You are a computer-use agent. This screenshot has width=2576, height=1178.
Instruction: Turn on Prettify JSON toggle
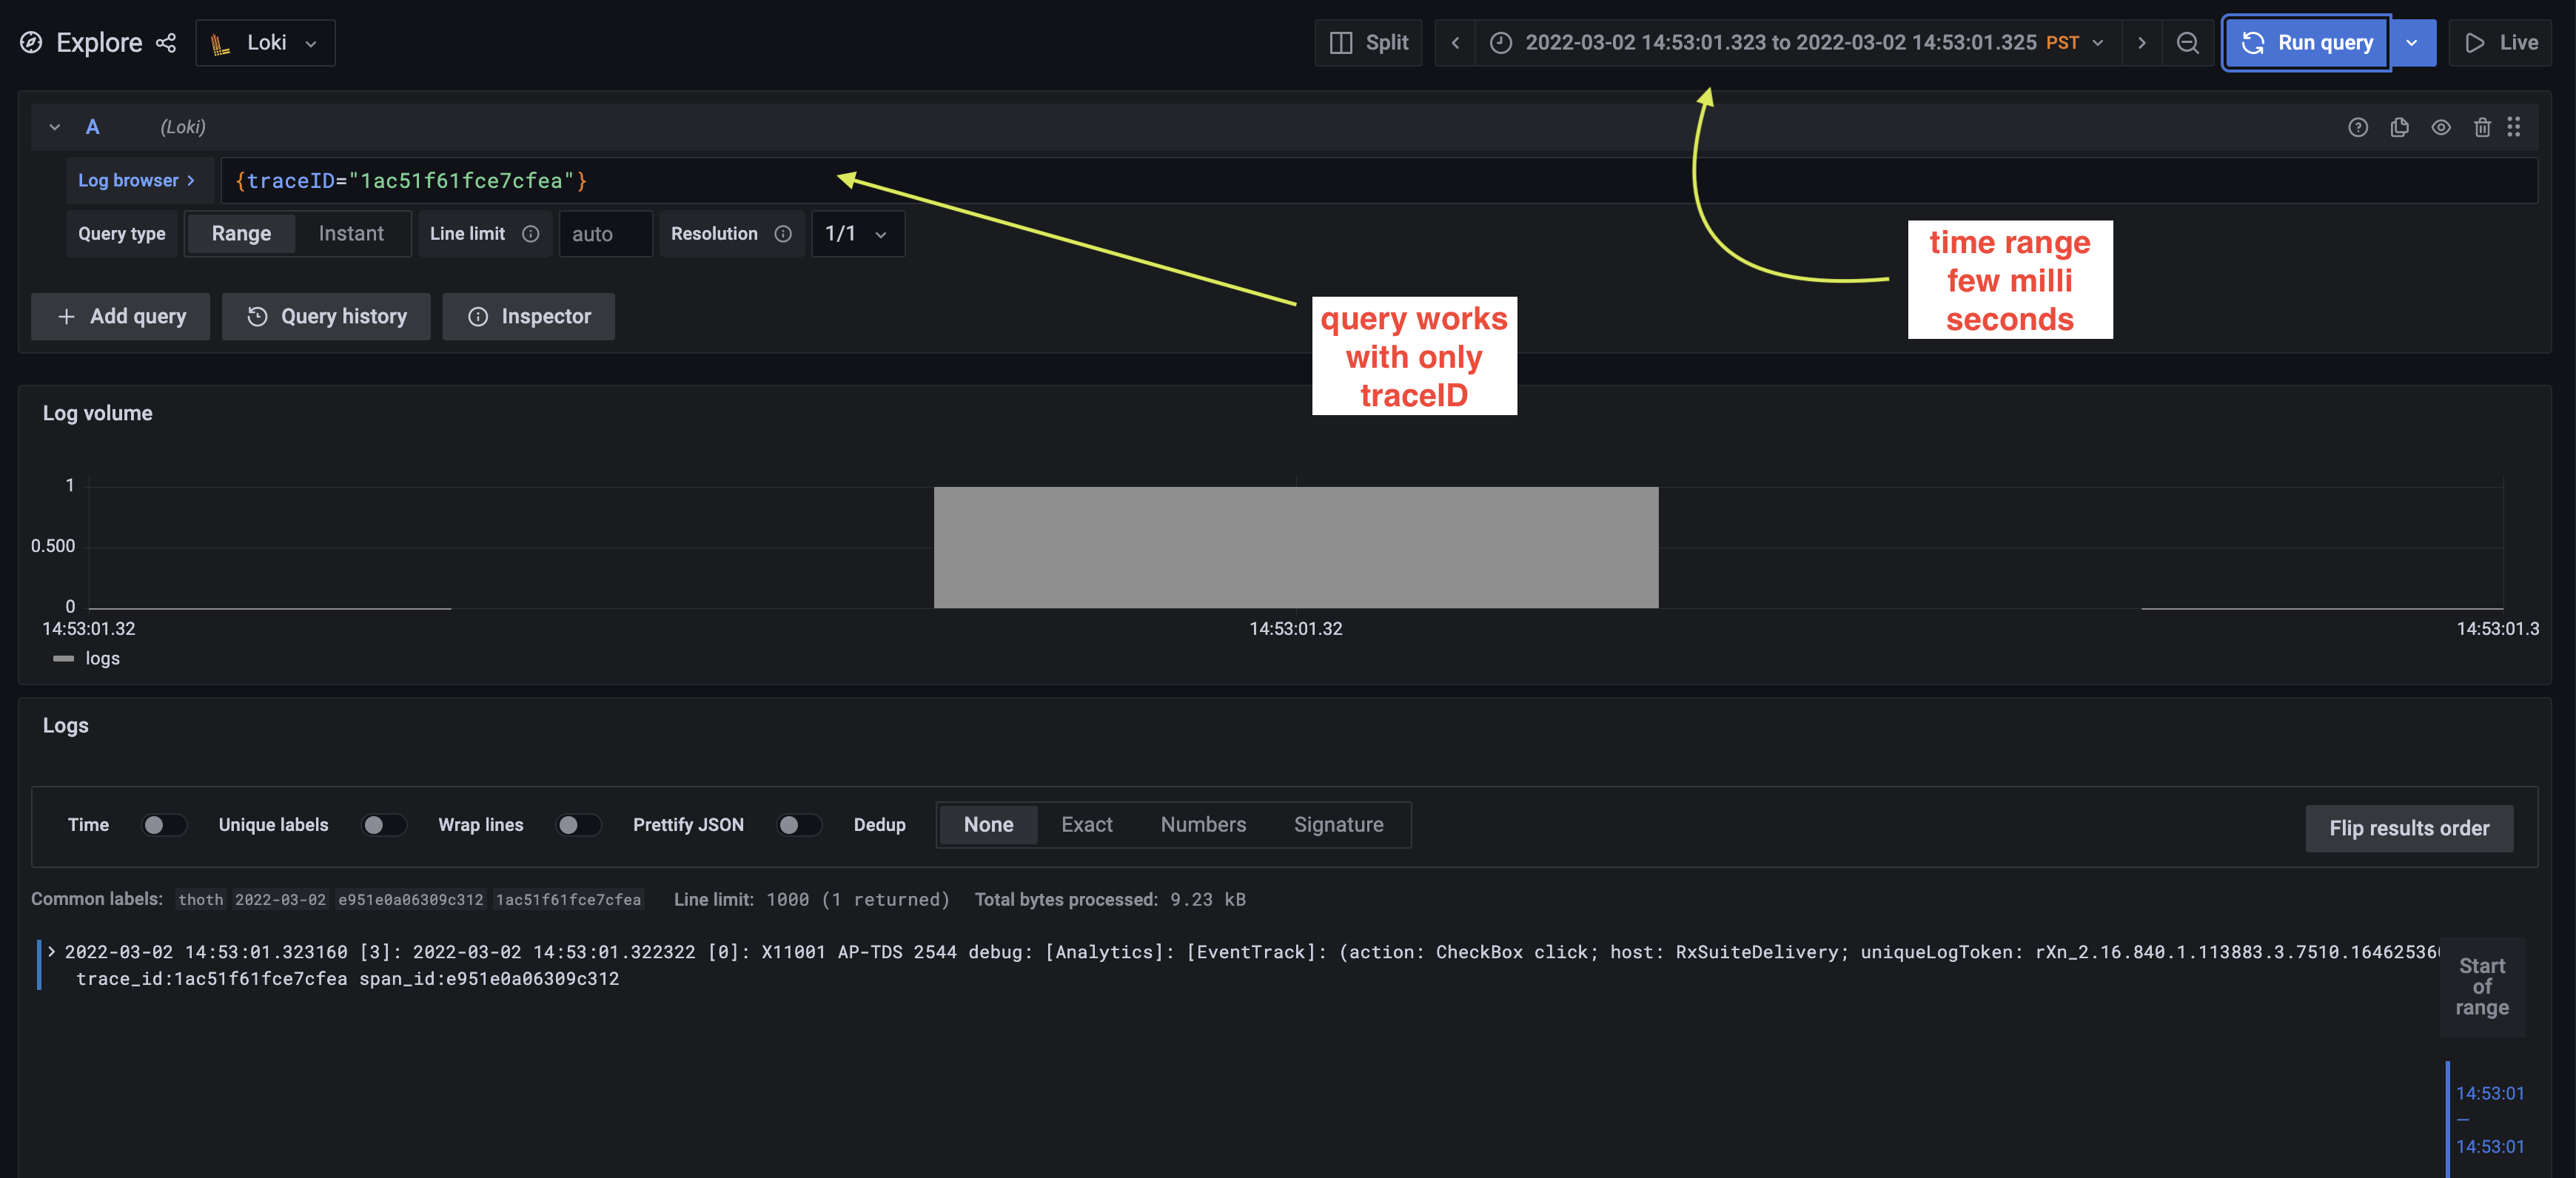(799, 825)
